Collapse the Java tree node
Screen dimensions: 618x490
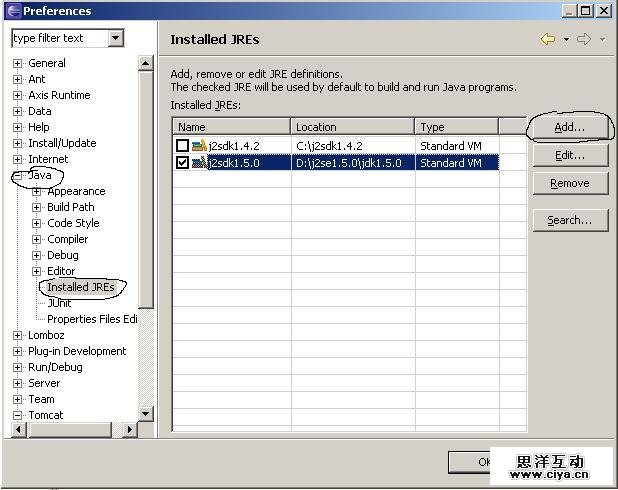[x=17, y=175]
